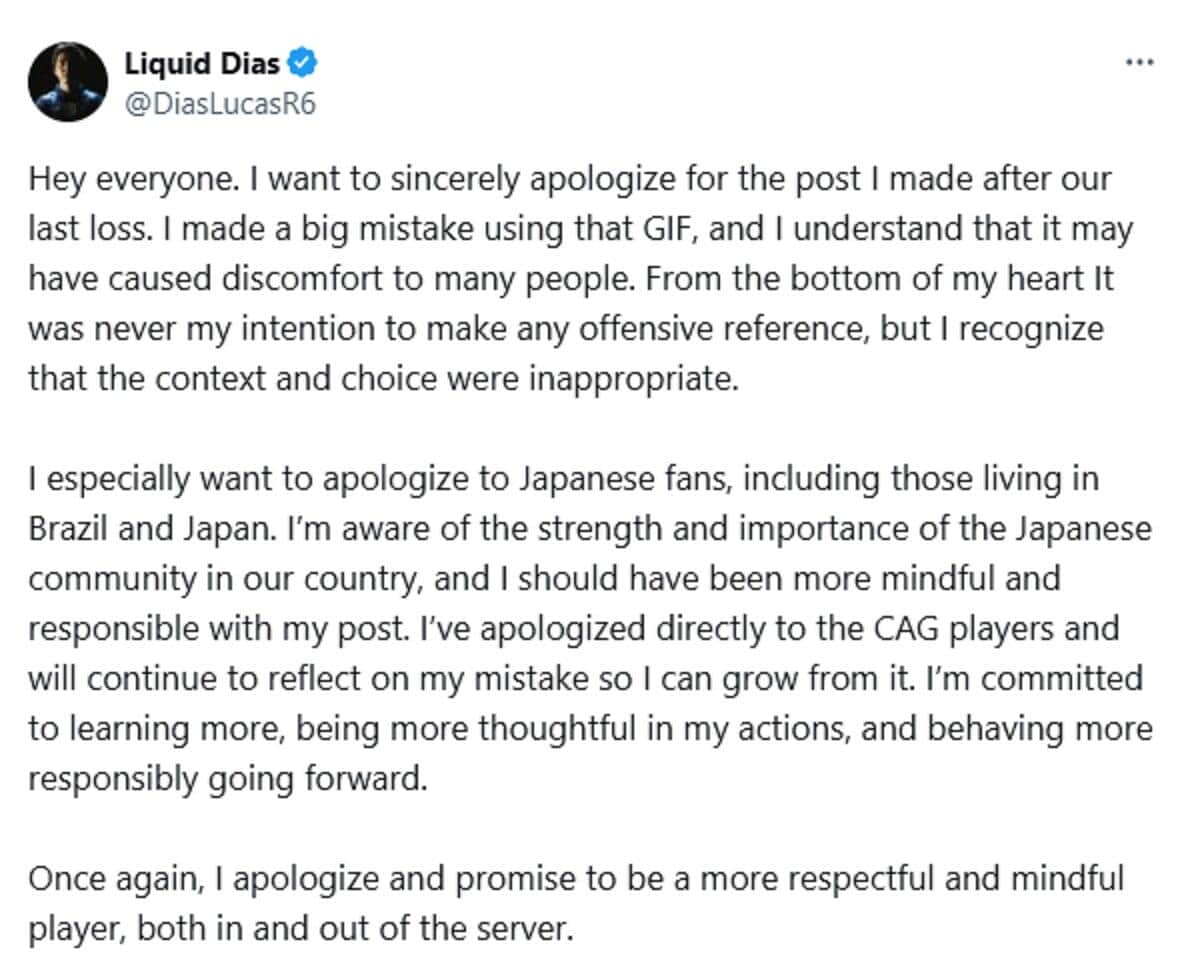1186x960 pixels.
Task: Click "both in and out of the server" text
Action: click(353, 929)
